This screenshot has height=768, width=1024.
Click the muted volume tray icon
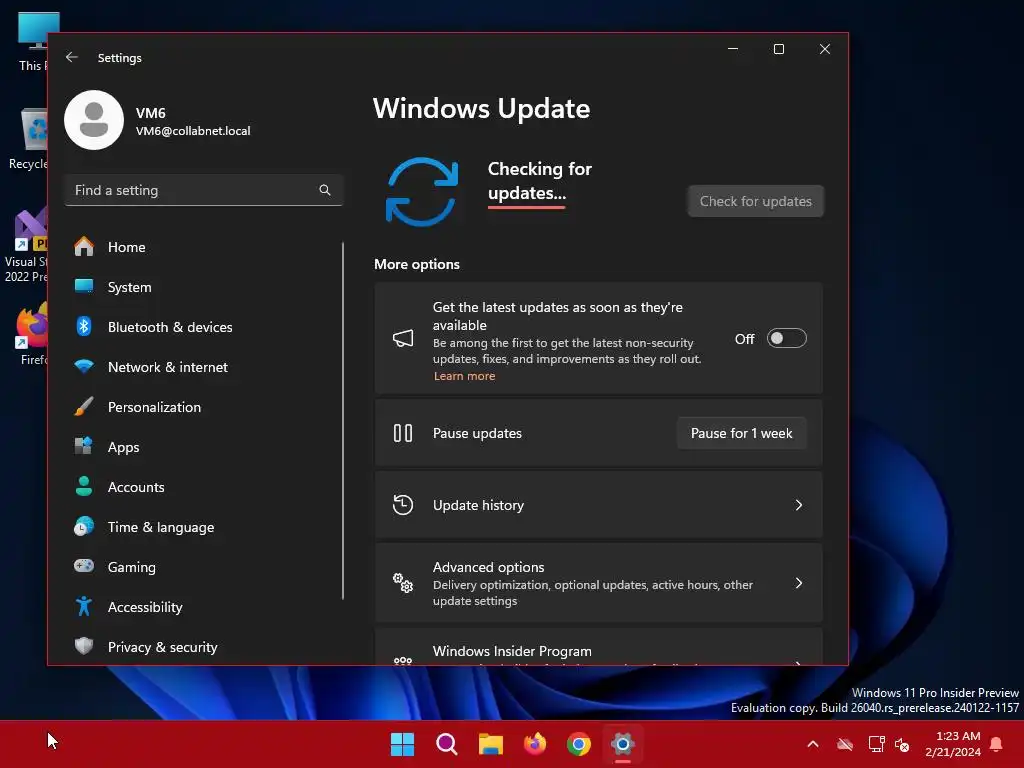pos(903,744)
